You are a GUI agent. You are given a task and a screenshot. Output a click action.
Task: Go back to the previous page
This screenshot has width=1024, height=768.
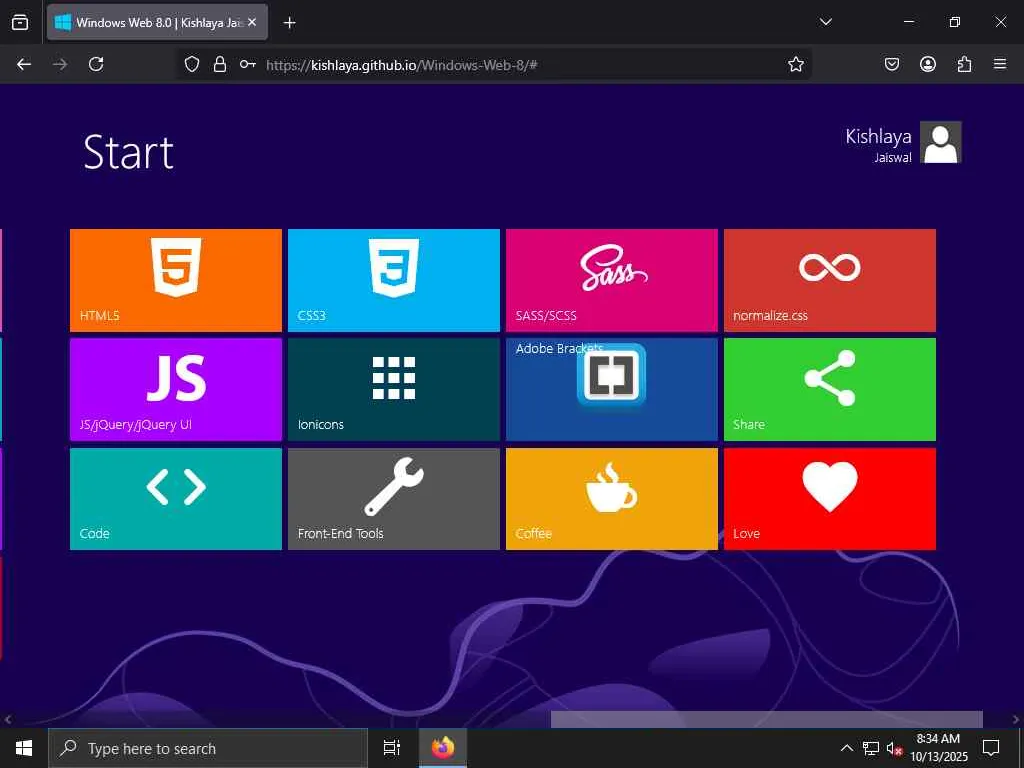24,64
